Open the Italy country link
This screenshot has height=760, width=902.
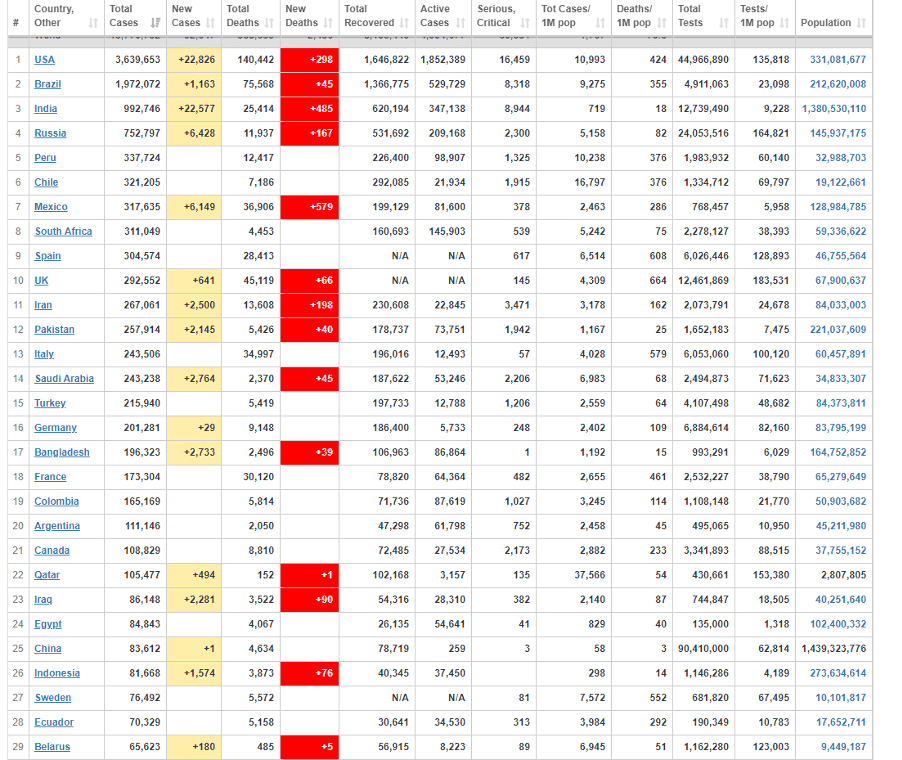click(44, 354)
